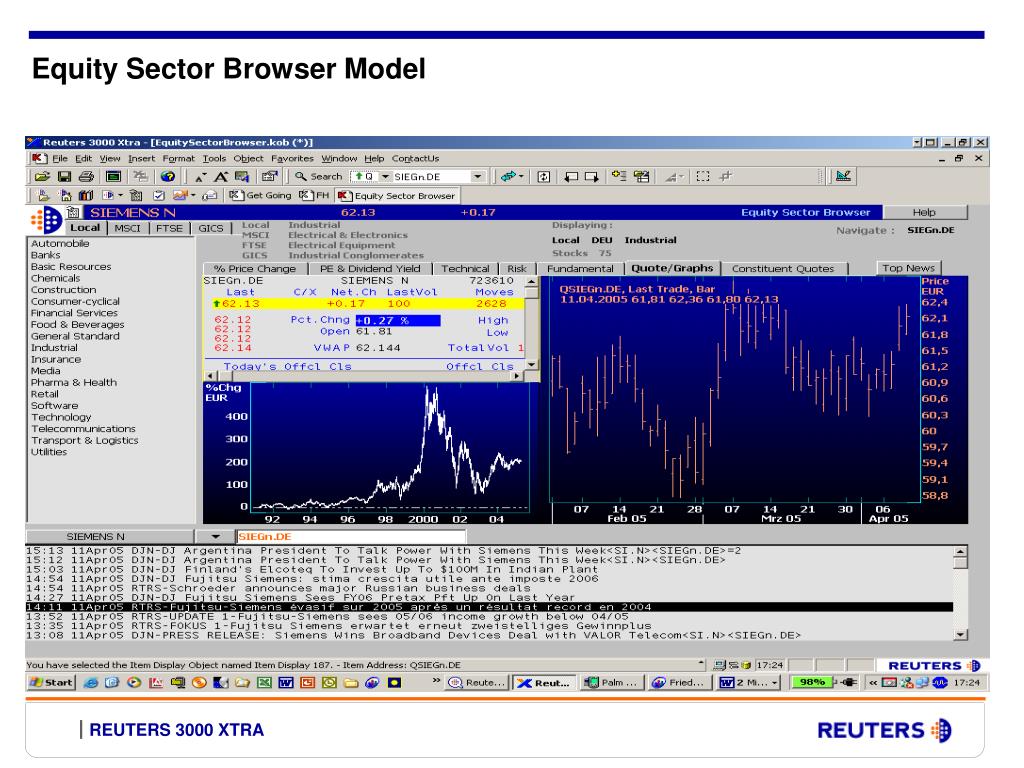Select the FTSE classification tab
The image size is (1024, 768).
(169, 228)
